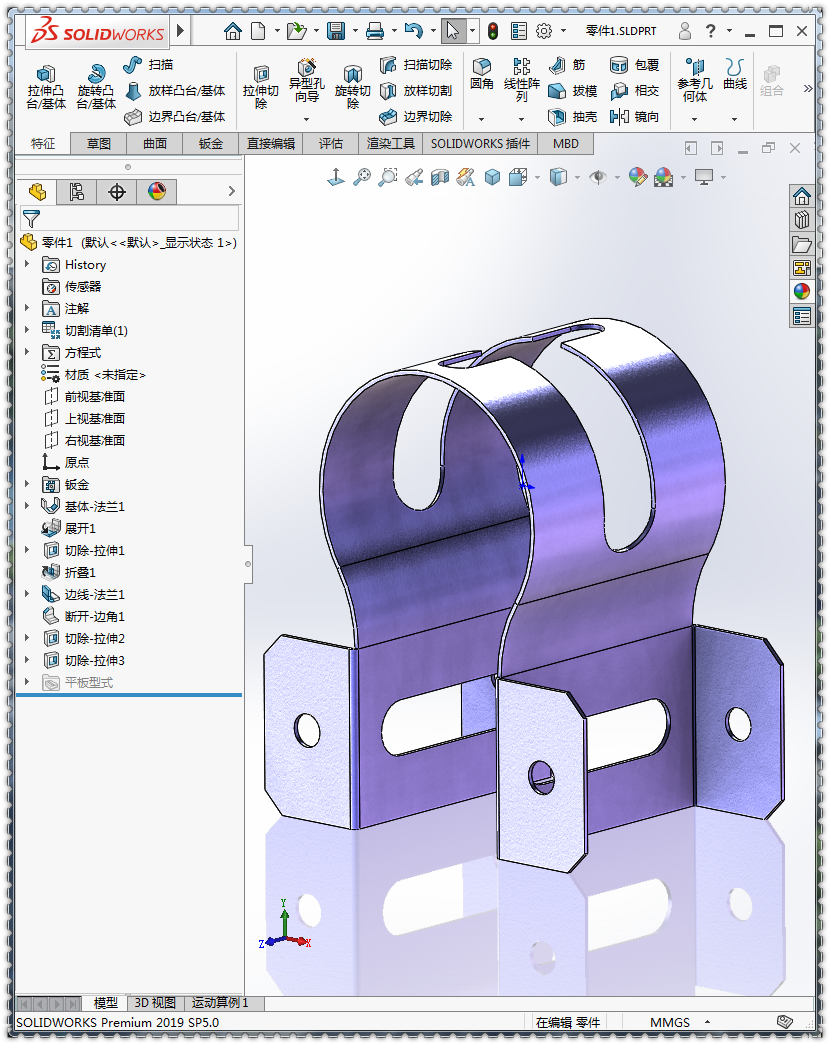The image size is (830, 1045).
Task: Open the 圆角 fillet dropdown arrow
Action: tap(481, 119)
